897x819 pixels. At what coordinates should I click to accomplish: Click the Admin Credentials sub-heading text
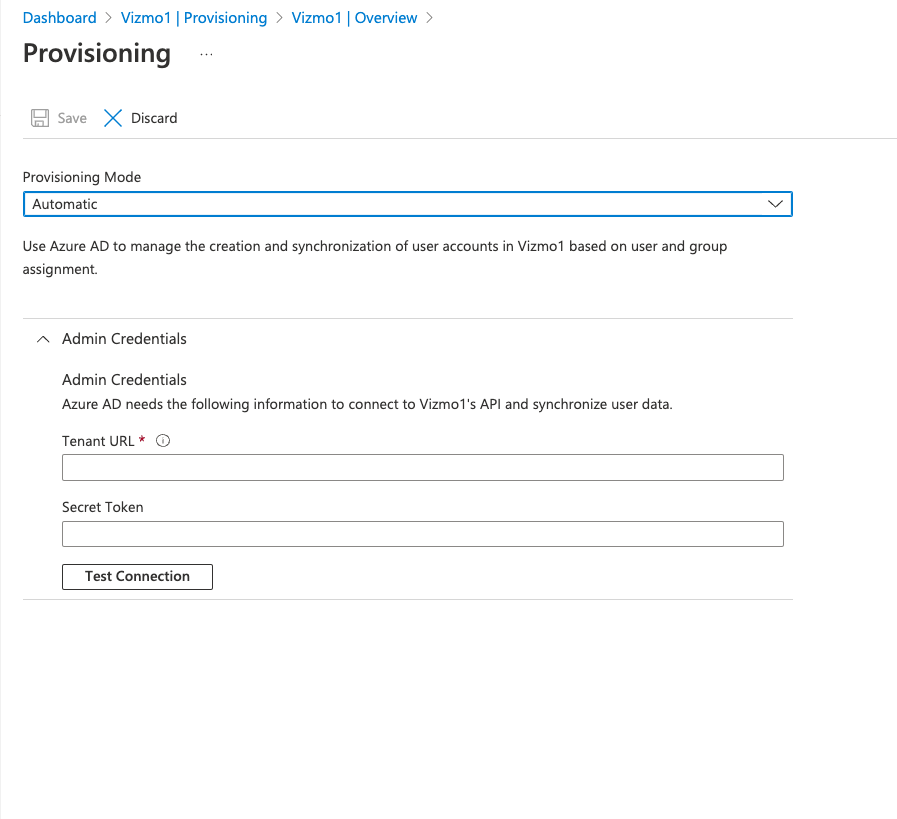[x=124, y=380]
